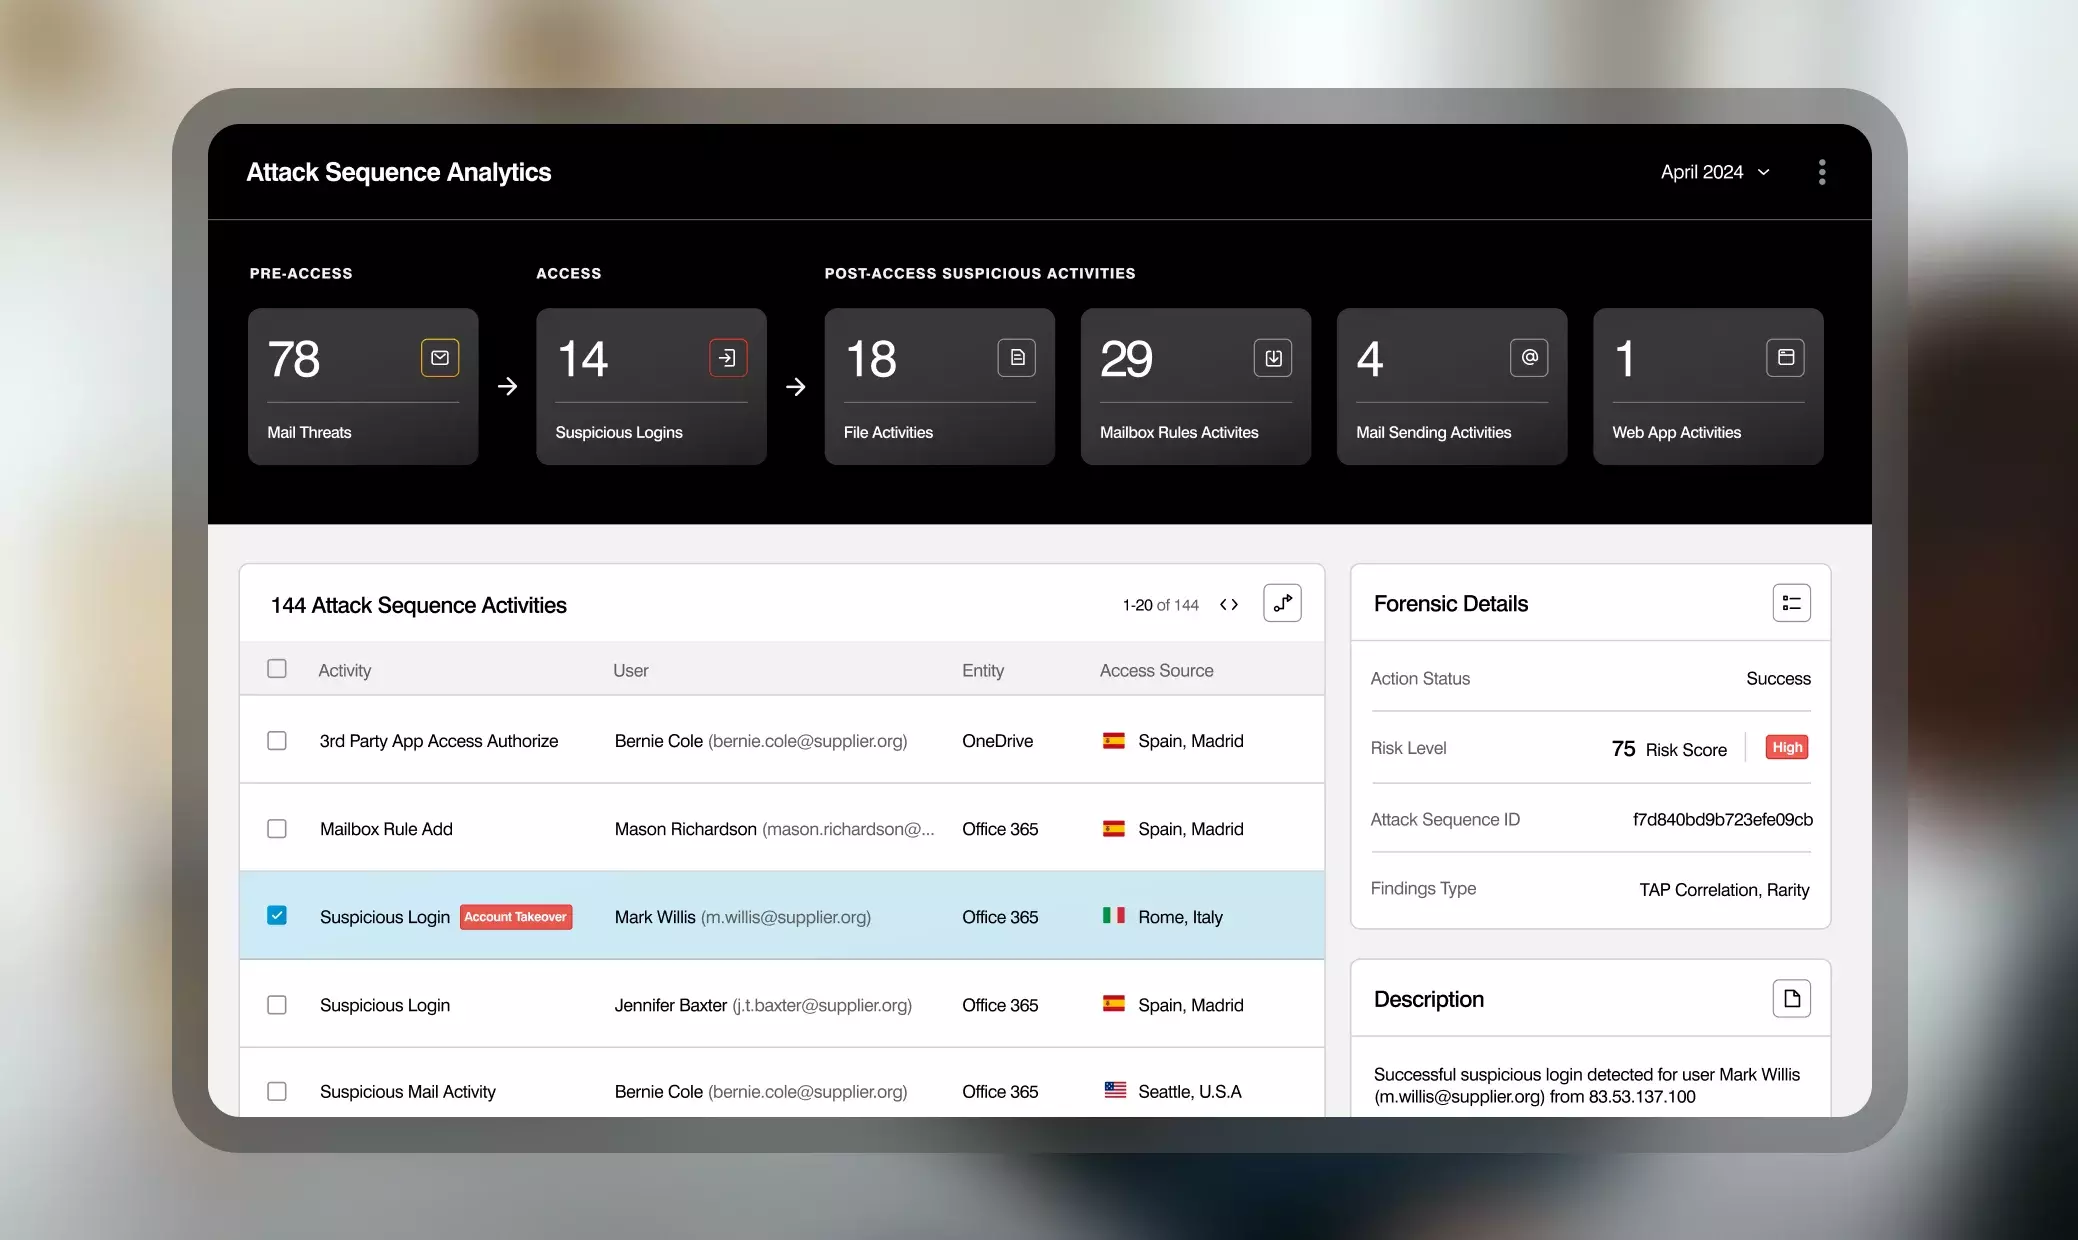Click the login arrow icon on Suspicious Logins card

(728, 358)
